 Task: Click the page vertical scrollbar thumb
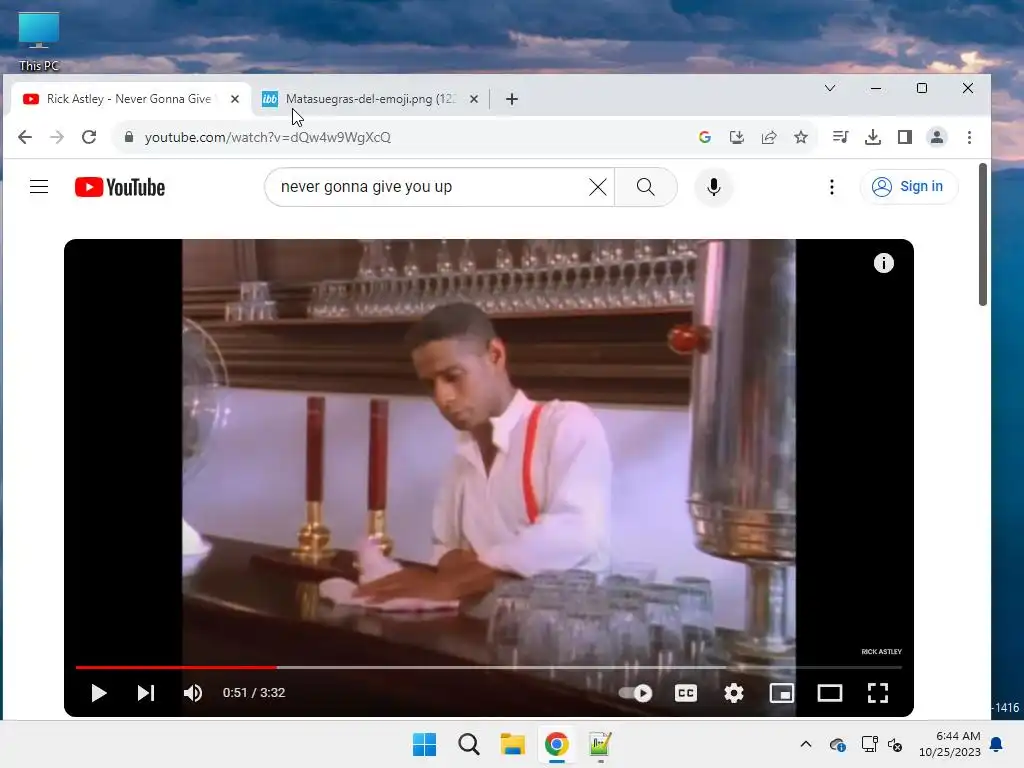(x=983, y=234)
